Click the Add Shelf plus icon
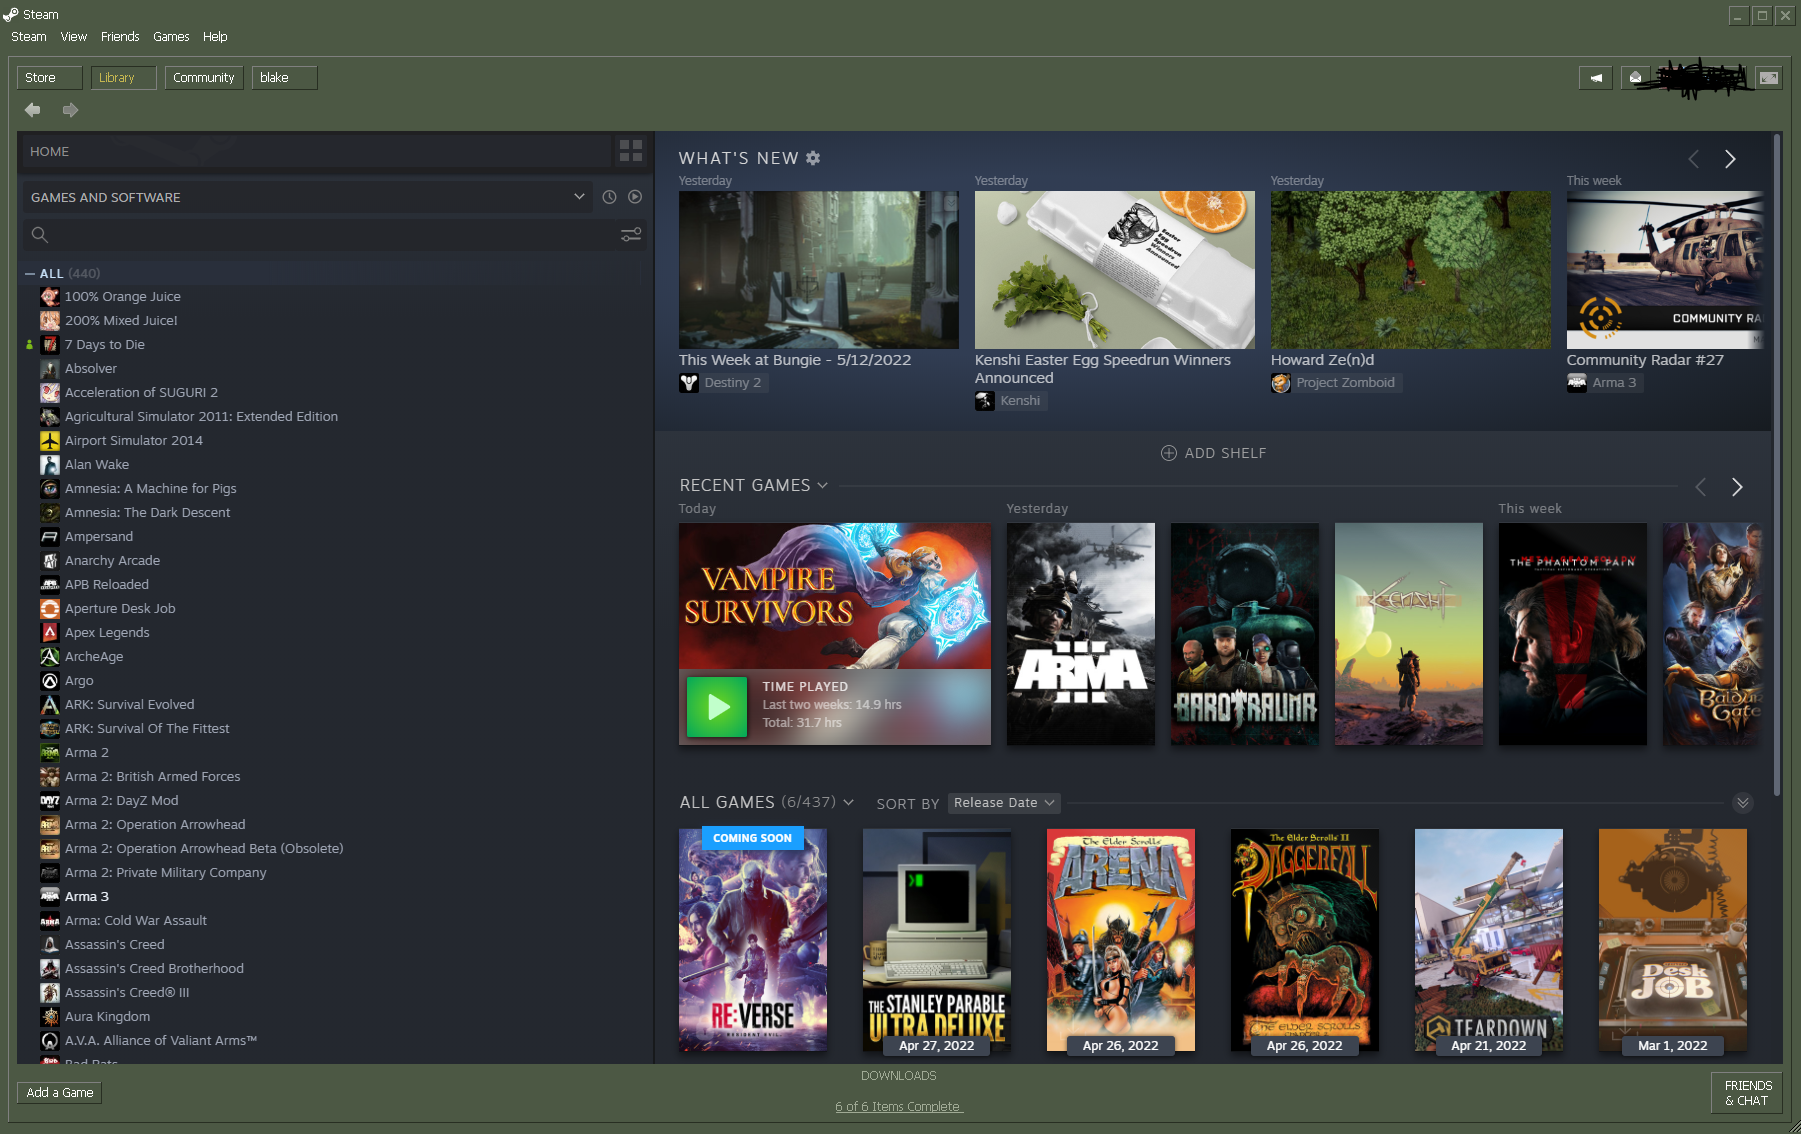This screenshot has height=1134, width=1801. (x=1168, y=453)
